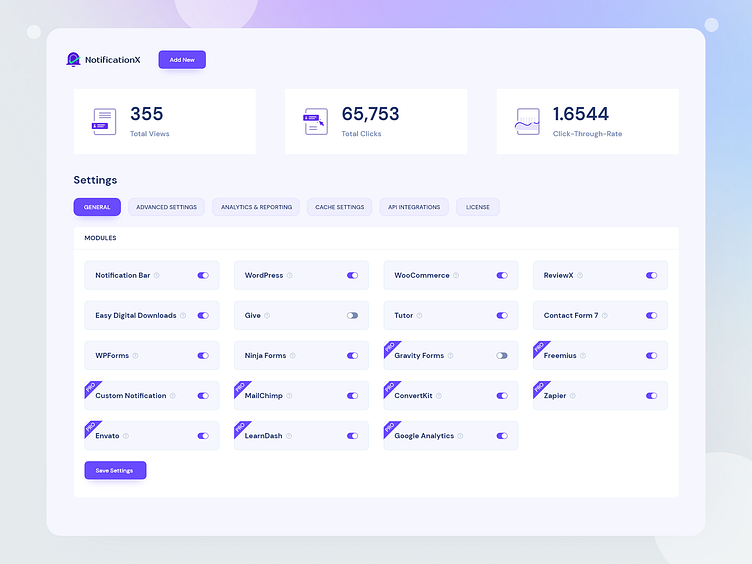Click the PRO badge on Gravity Forms
Viewport: 752px width, 564px height.
[390, 347]
